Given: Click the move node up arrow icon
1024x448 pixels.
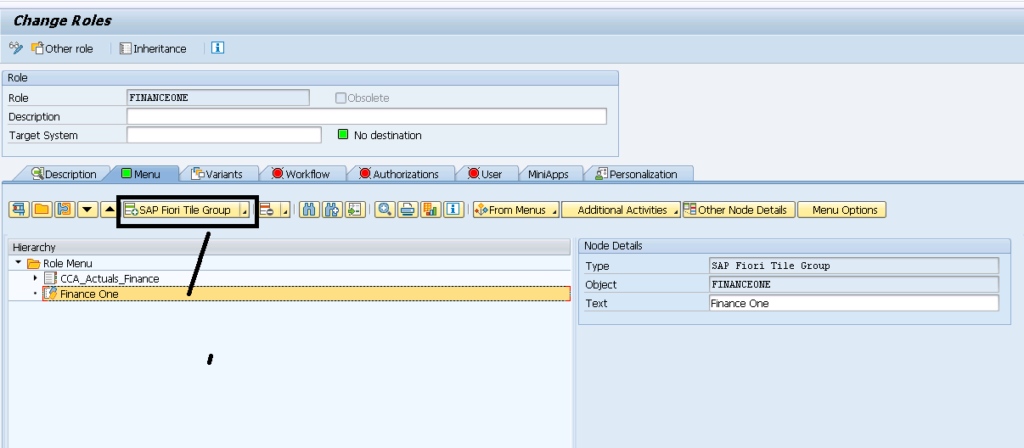Looking at the screenshot, I should coord(108,210).
